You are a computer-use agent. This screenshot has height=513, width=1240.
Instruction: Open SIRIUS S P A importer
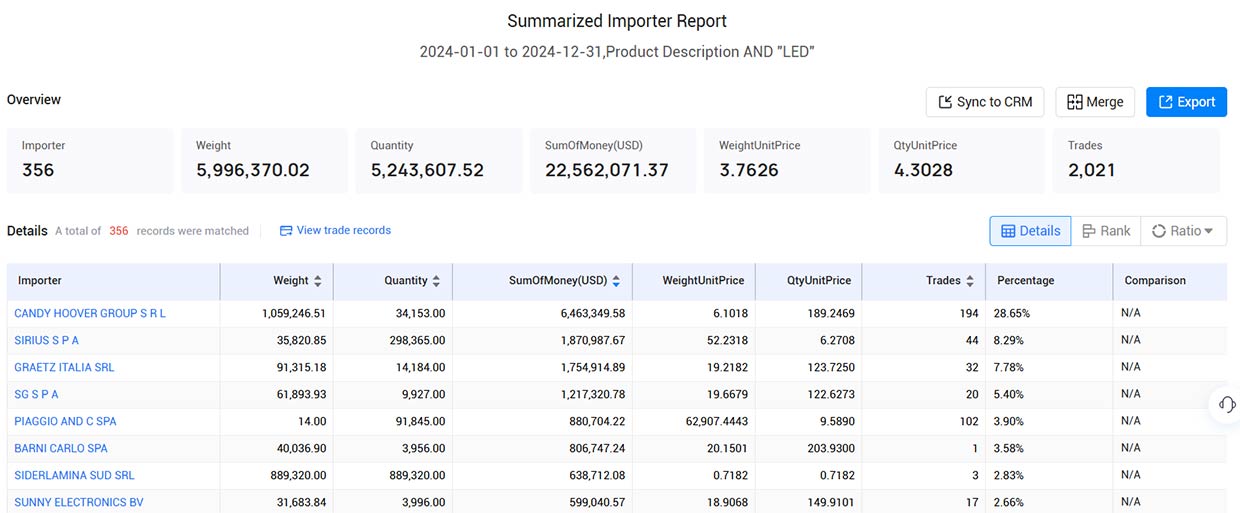click(x=46, y=340)
